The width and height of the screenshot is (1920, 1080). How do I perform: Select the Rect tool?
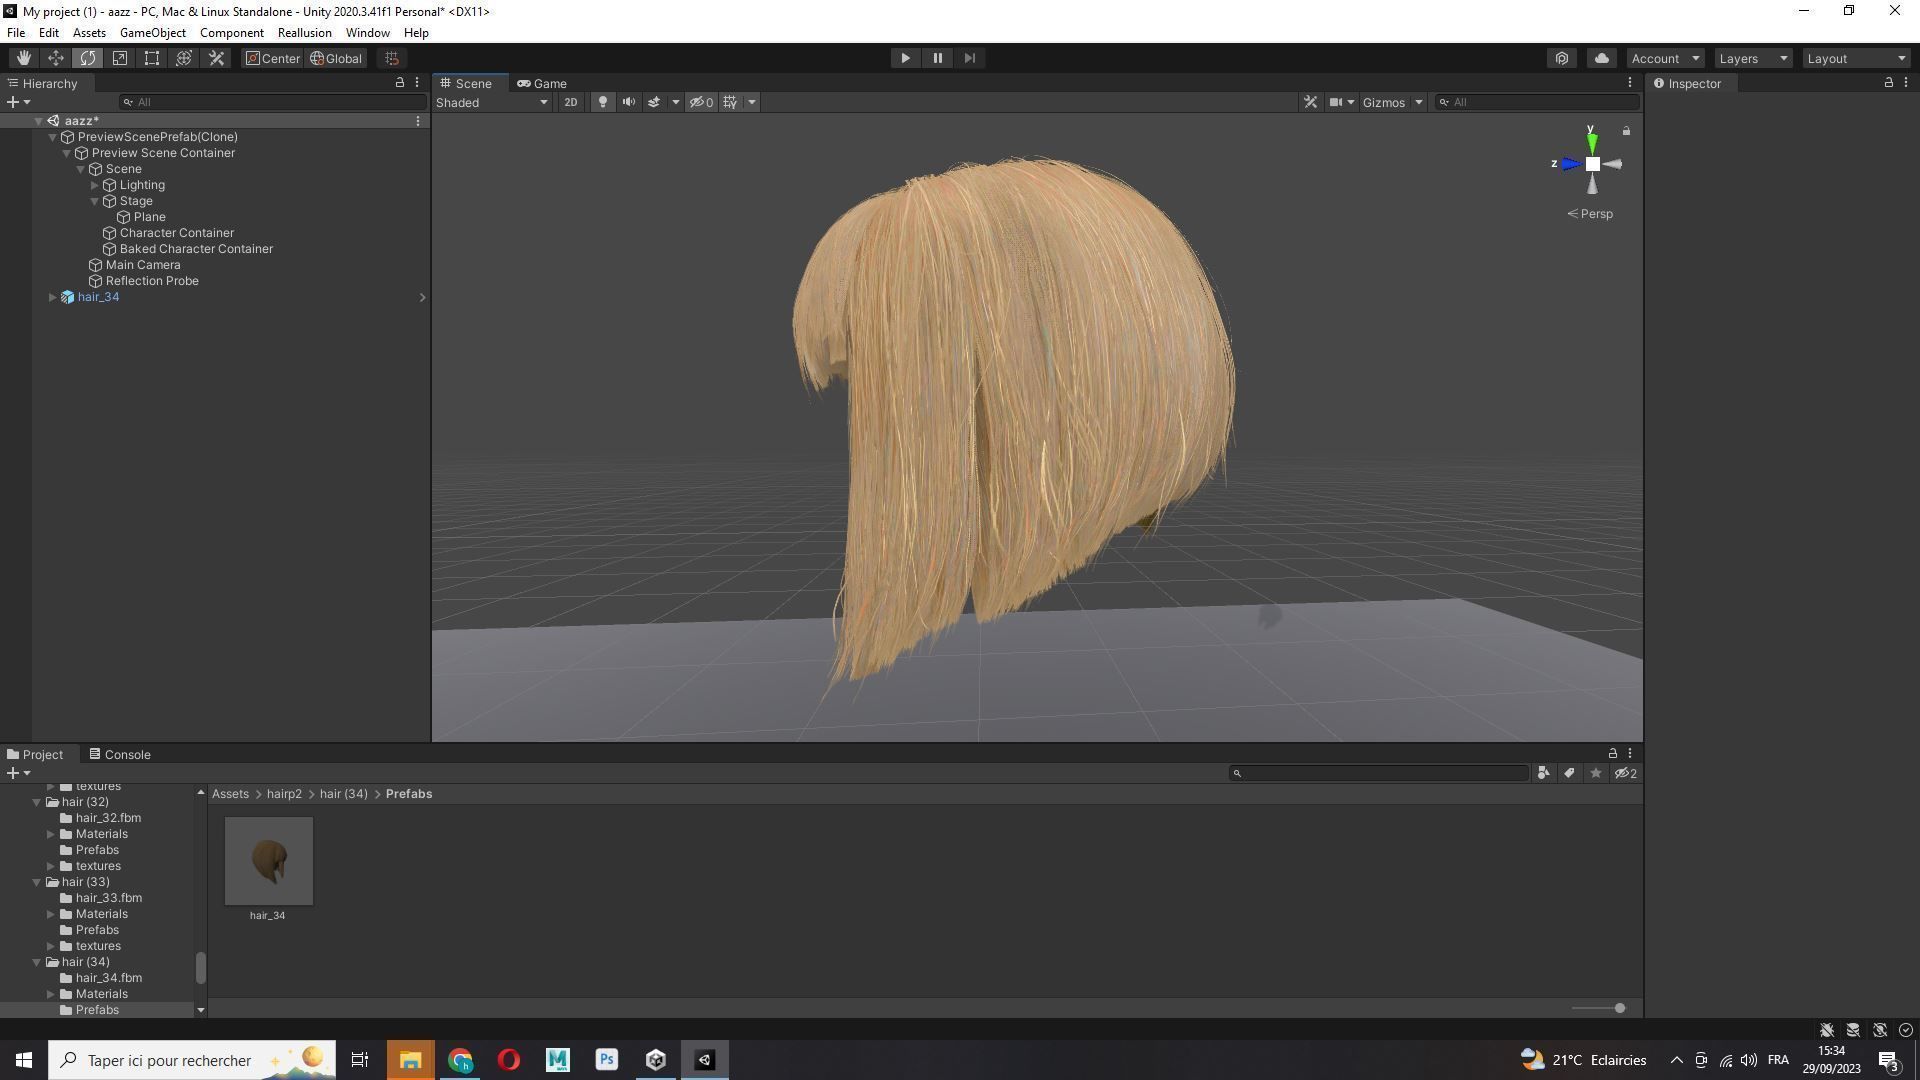point(152,58)
